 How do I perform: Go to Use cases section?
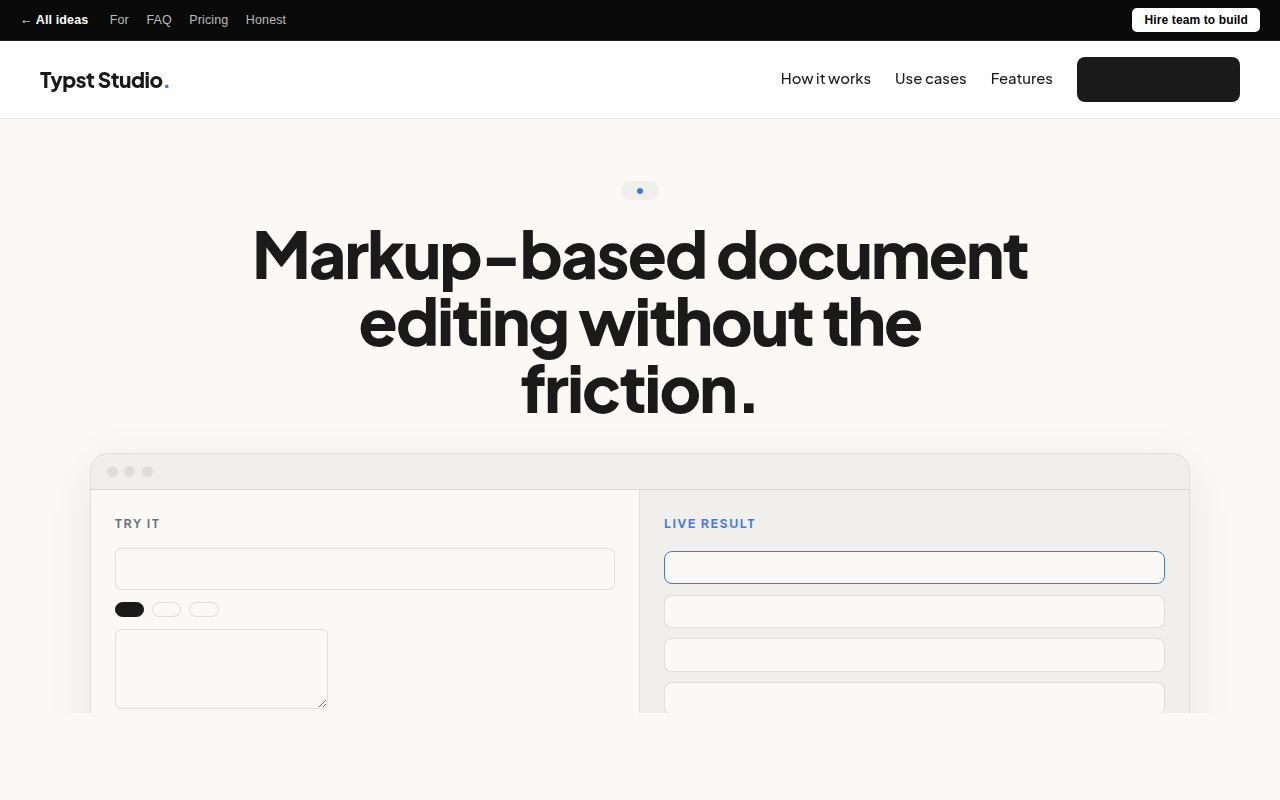[x=931, y=79]
